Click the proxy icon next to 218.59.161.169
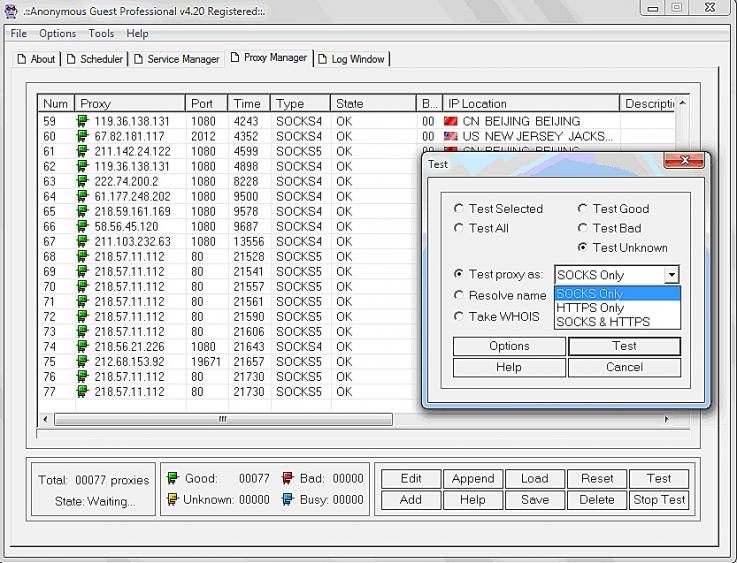This screenshot has width=737, height=563. point(82,211)
